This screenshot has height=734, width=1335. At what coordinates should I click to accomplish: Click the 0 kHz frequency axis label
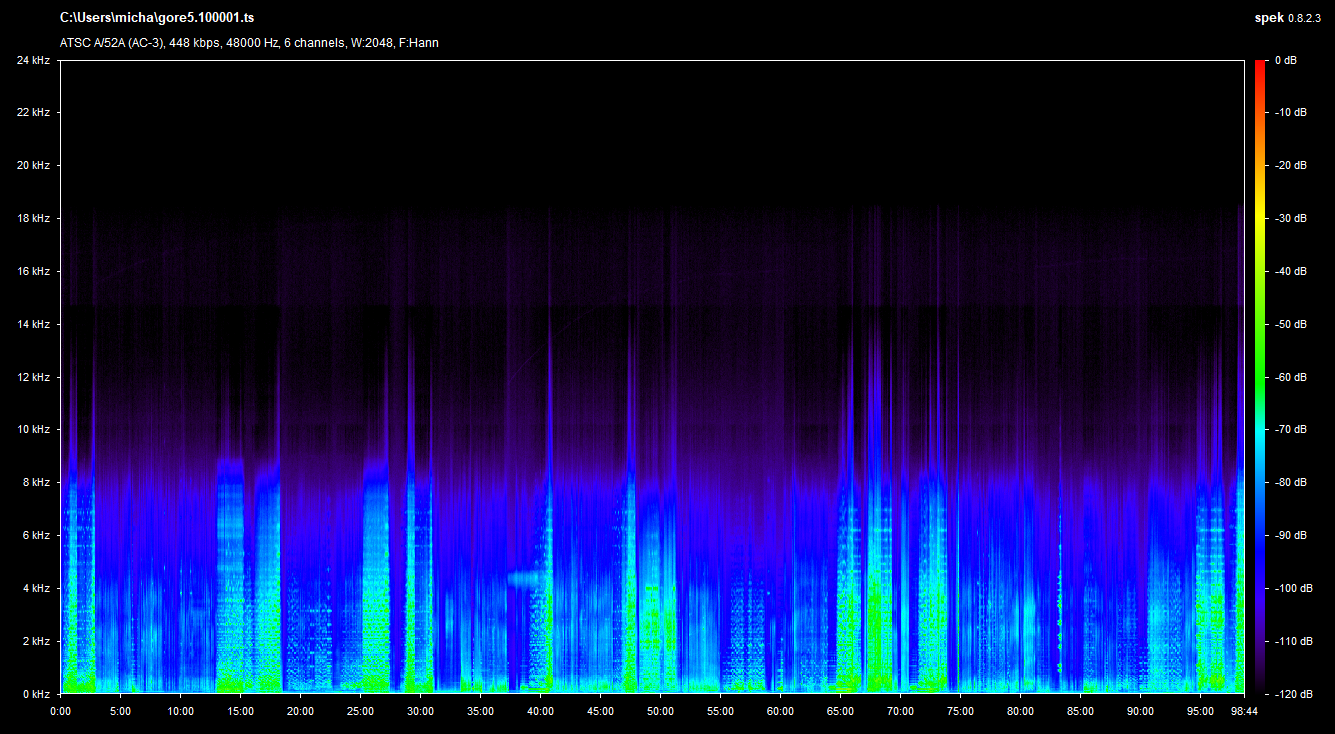pos(35,693)
